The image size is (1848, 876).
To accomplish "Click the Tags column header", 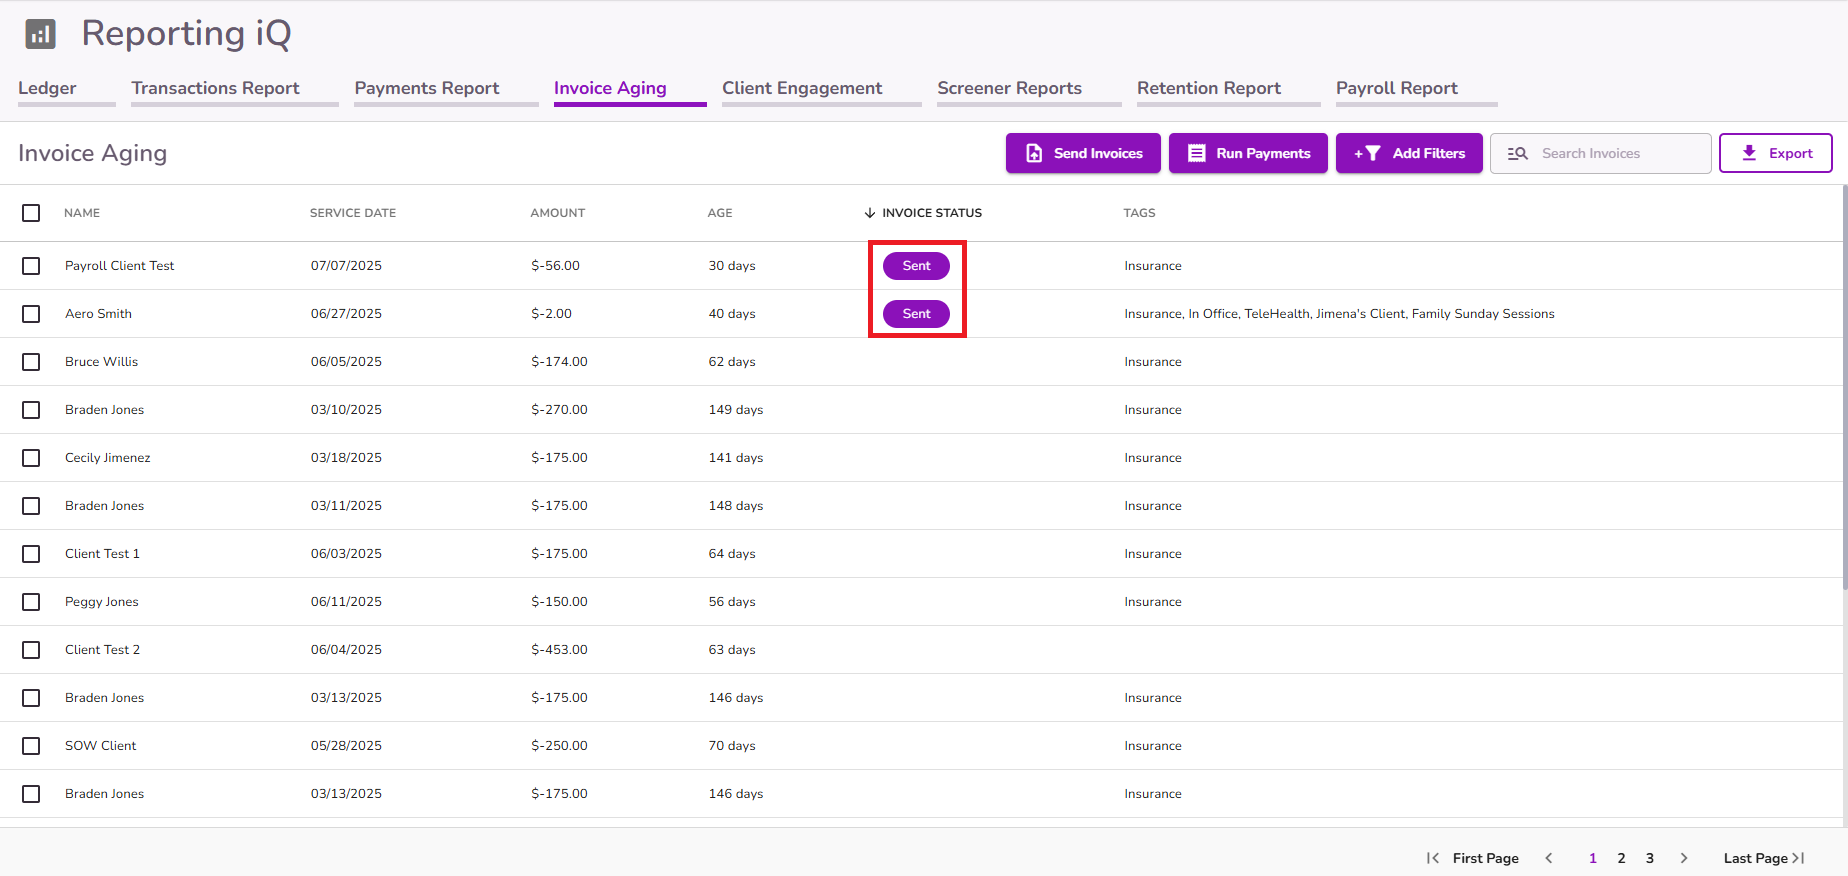I will 1139,213.
